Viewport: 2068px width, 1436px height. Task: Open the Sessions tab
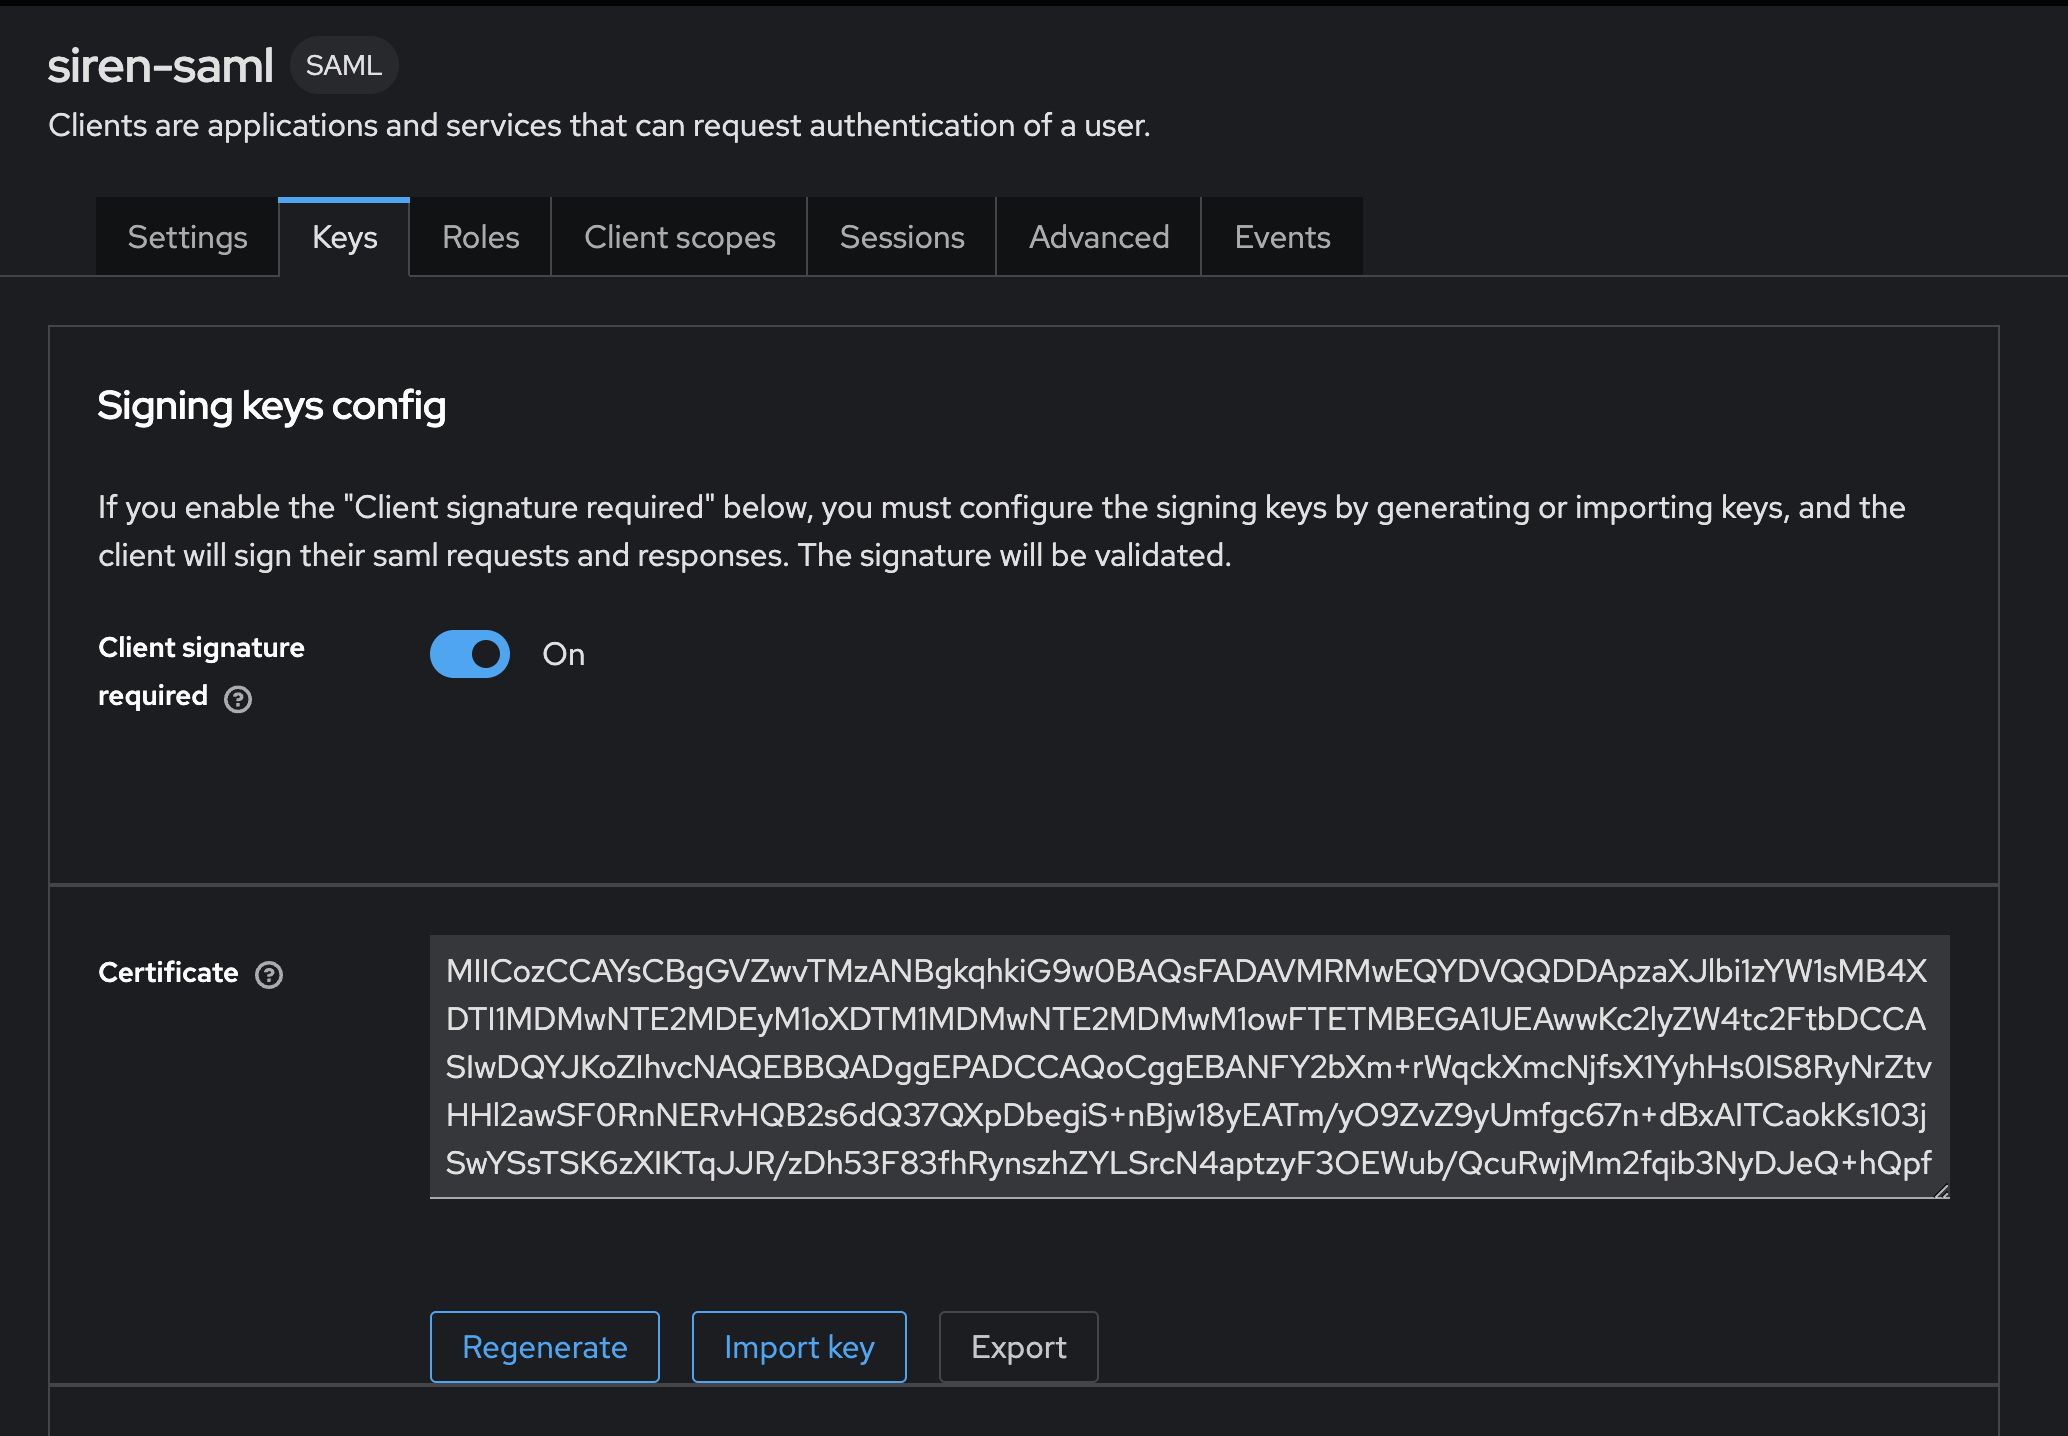click(x=900, y=237)
